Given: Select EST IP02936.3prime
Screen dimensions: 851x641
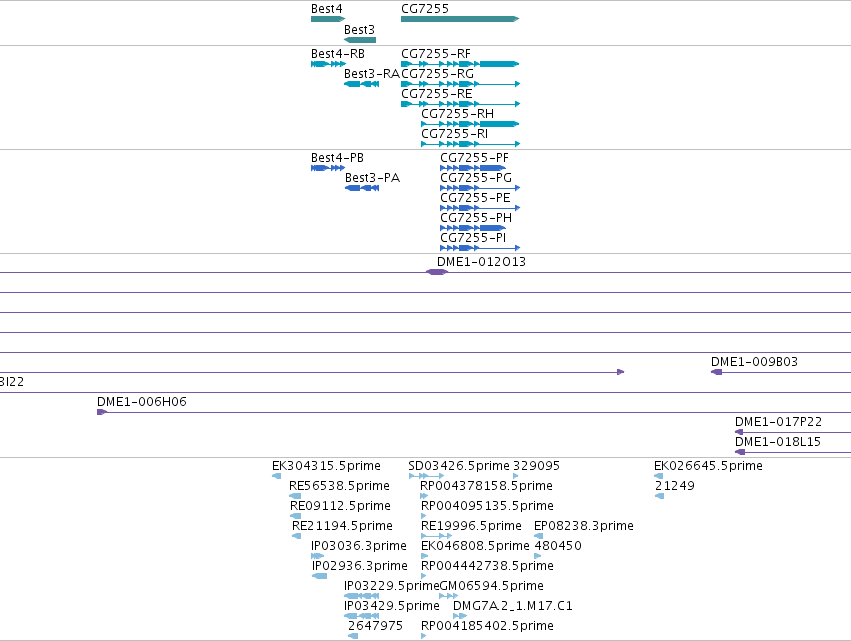Looking at the screenshot, I should pos(320,576).
